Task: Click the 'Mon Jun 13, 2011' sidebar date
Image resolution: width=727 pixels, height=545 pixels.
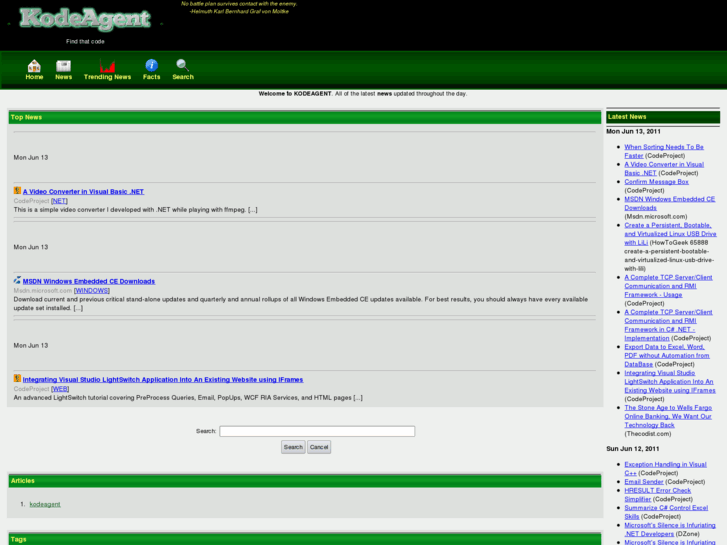Action: pyautogui.click(x=633, y=132)
